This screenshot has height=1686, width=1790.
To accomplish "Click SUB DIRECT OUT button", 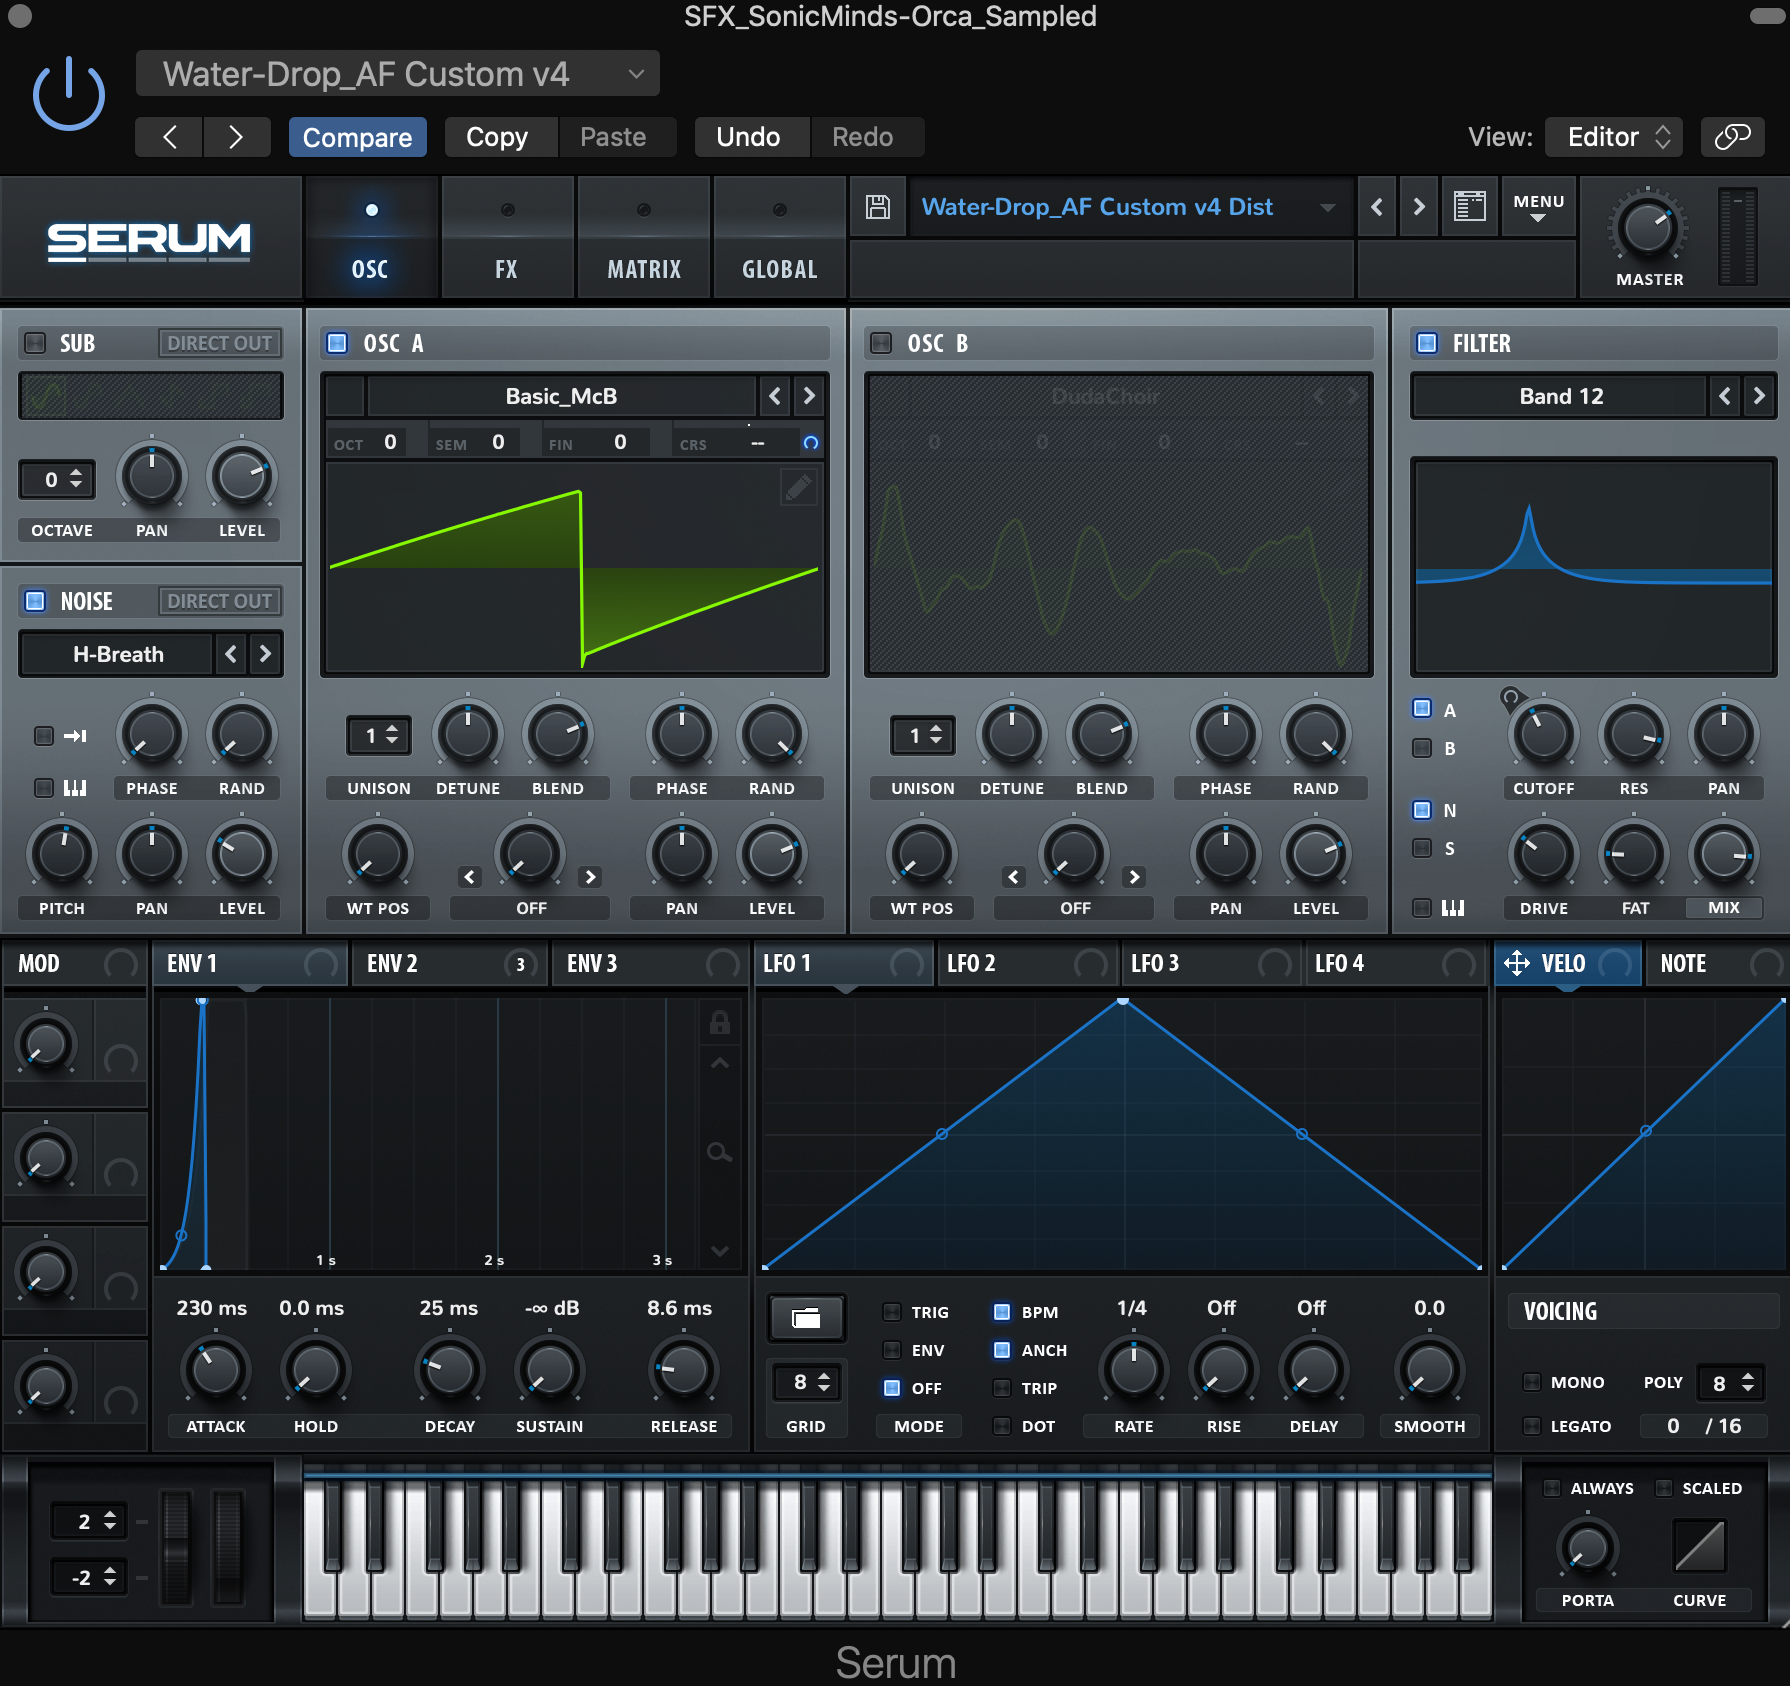I will 220,343.
